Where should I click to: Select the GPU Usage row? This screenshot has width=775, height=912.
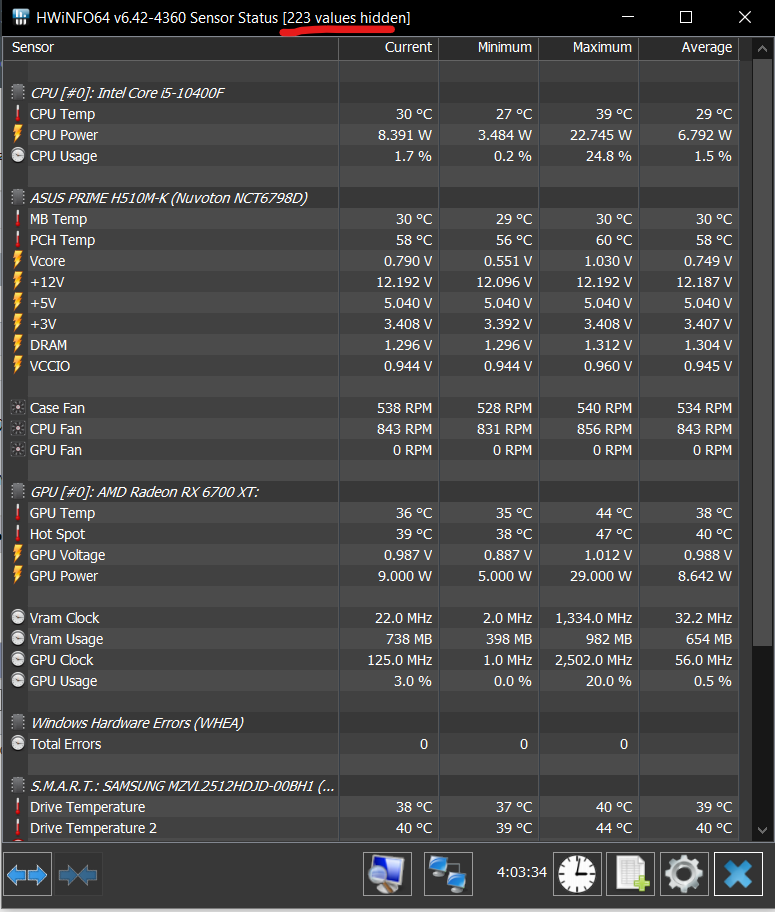point(371,681)
